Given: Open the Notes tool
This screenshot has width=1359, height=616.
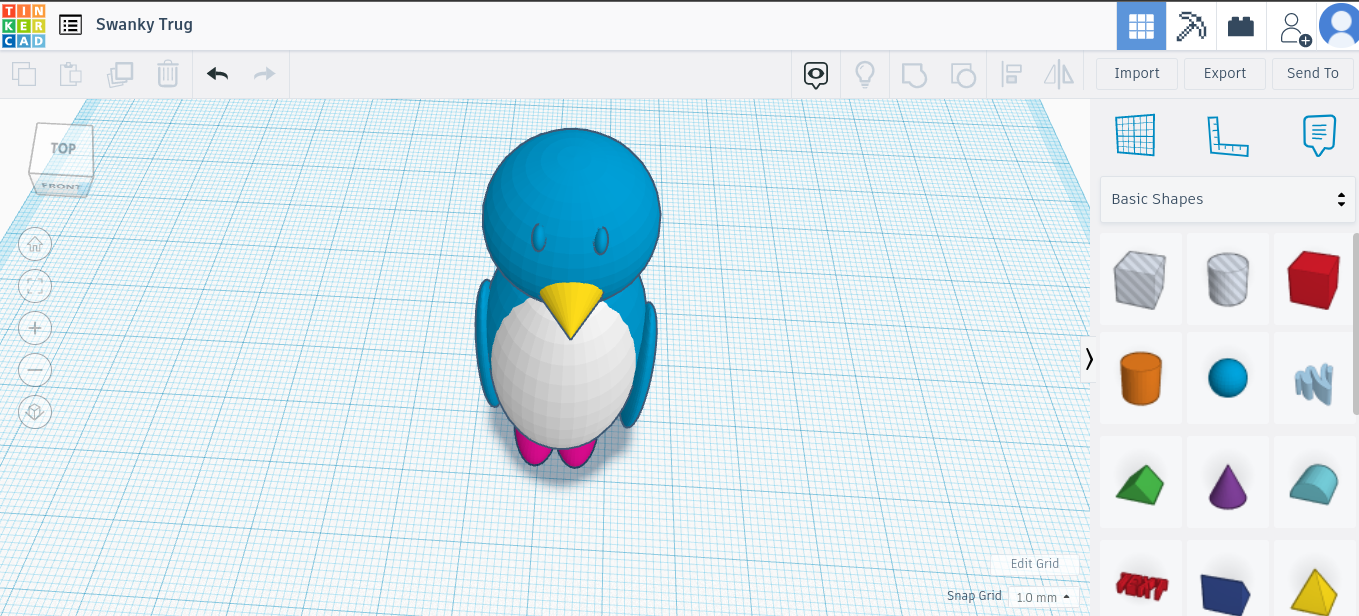Looking at the screenshot, I should (1319, 135).
